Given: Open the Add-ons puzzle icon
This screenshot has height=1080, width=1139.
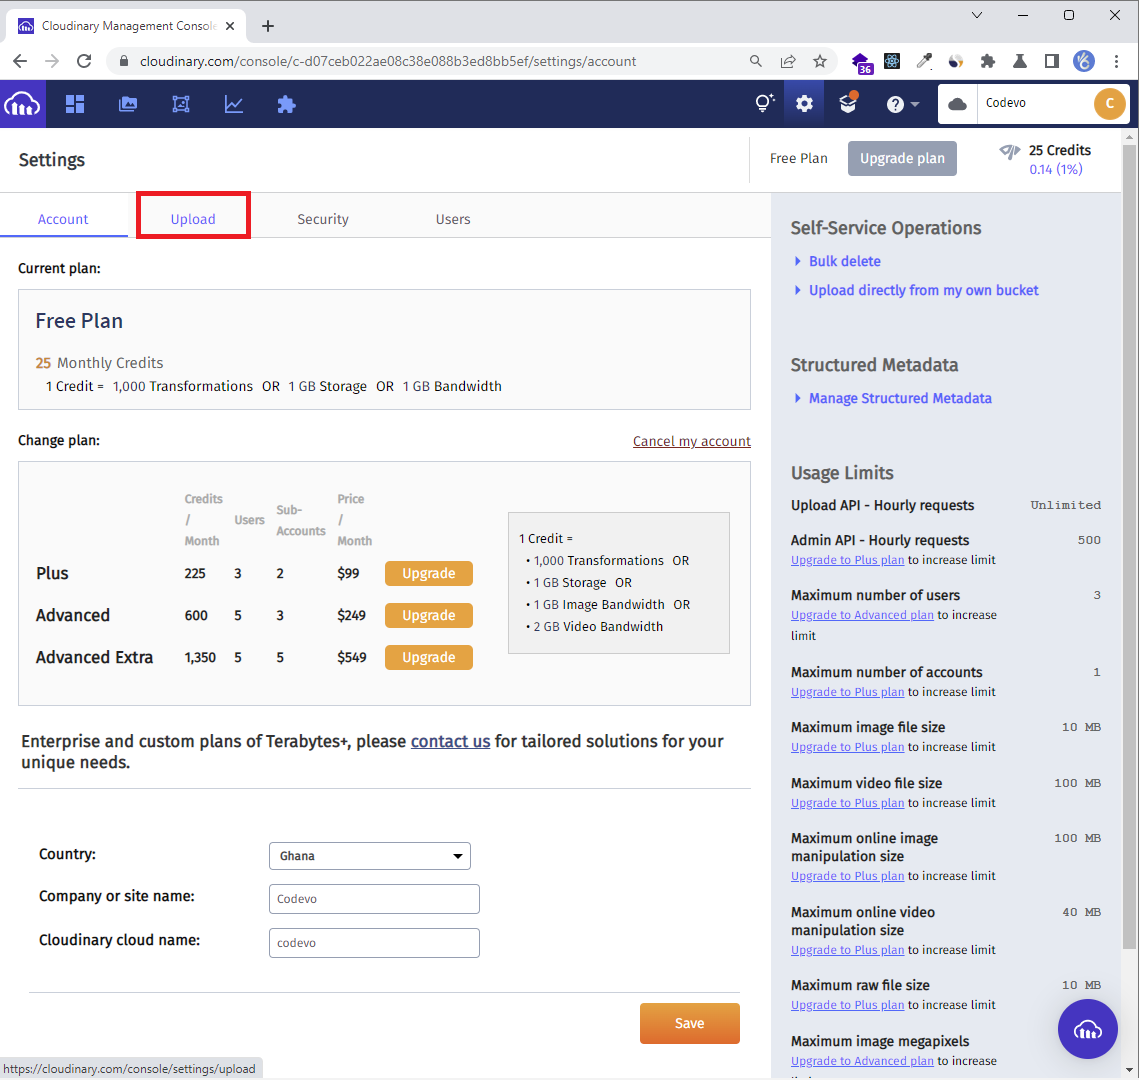Looking at the screenshot, I should click(x=287, y=103).
